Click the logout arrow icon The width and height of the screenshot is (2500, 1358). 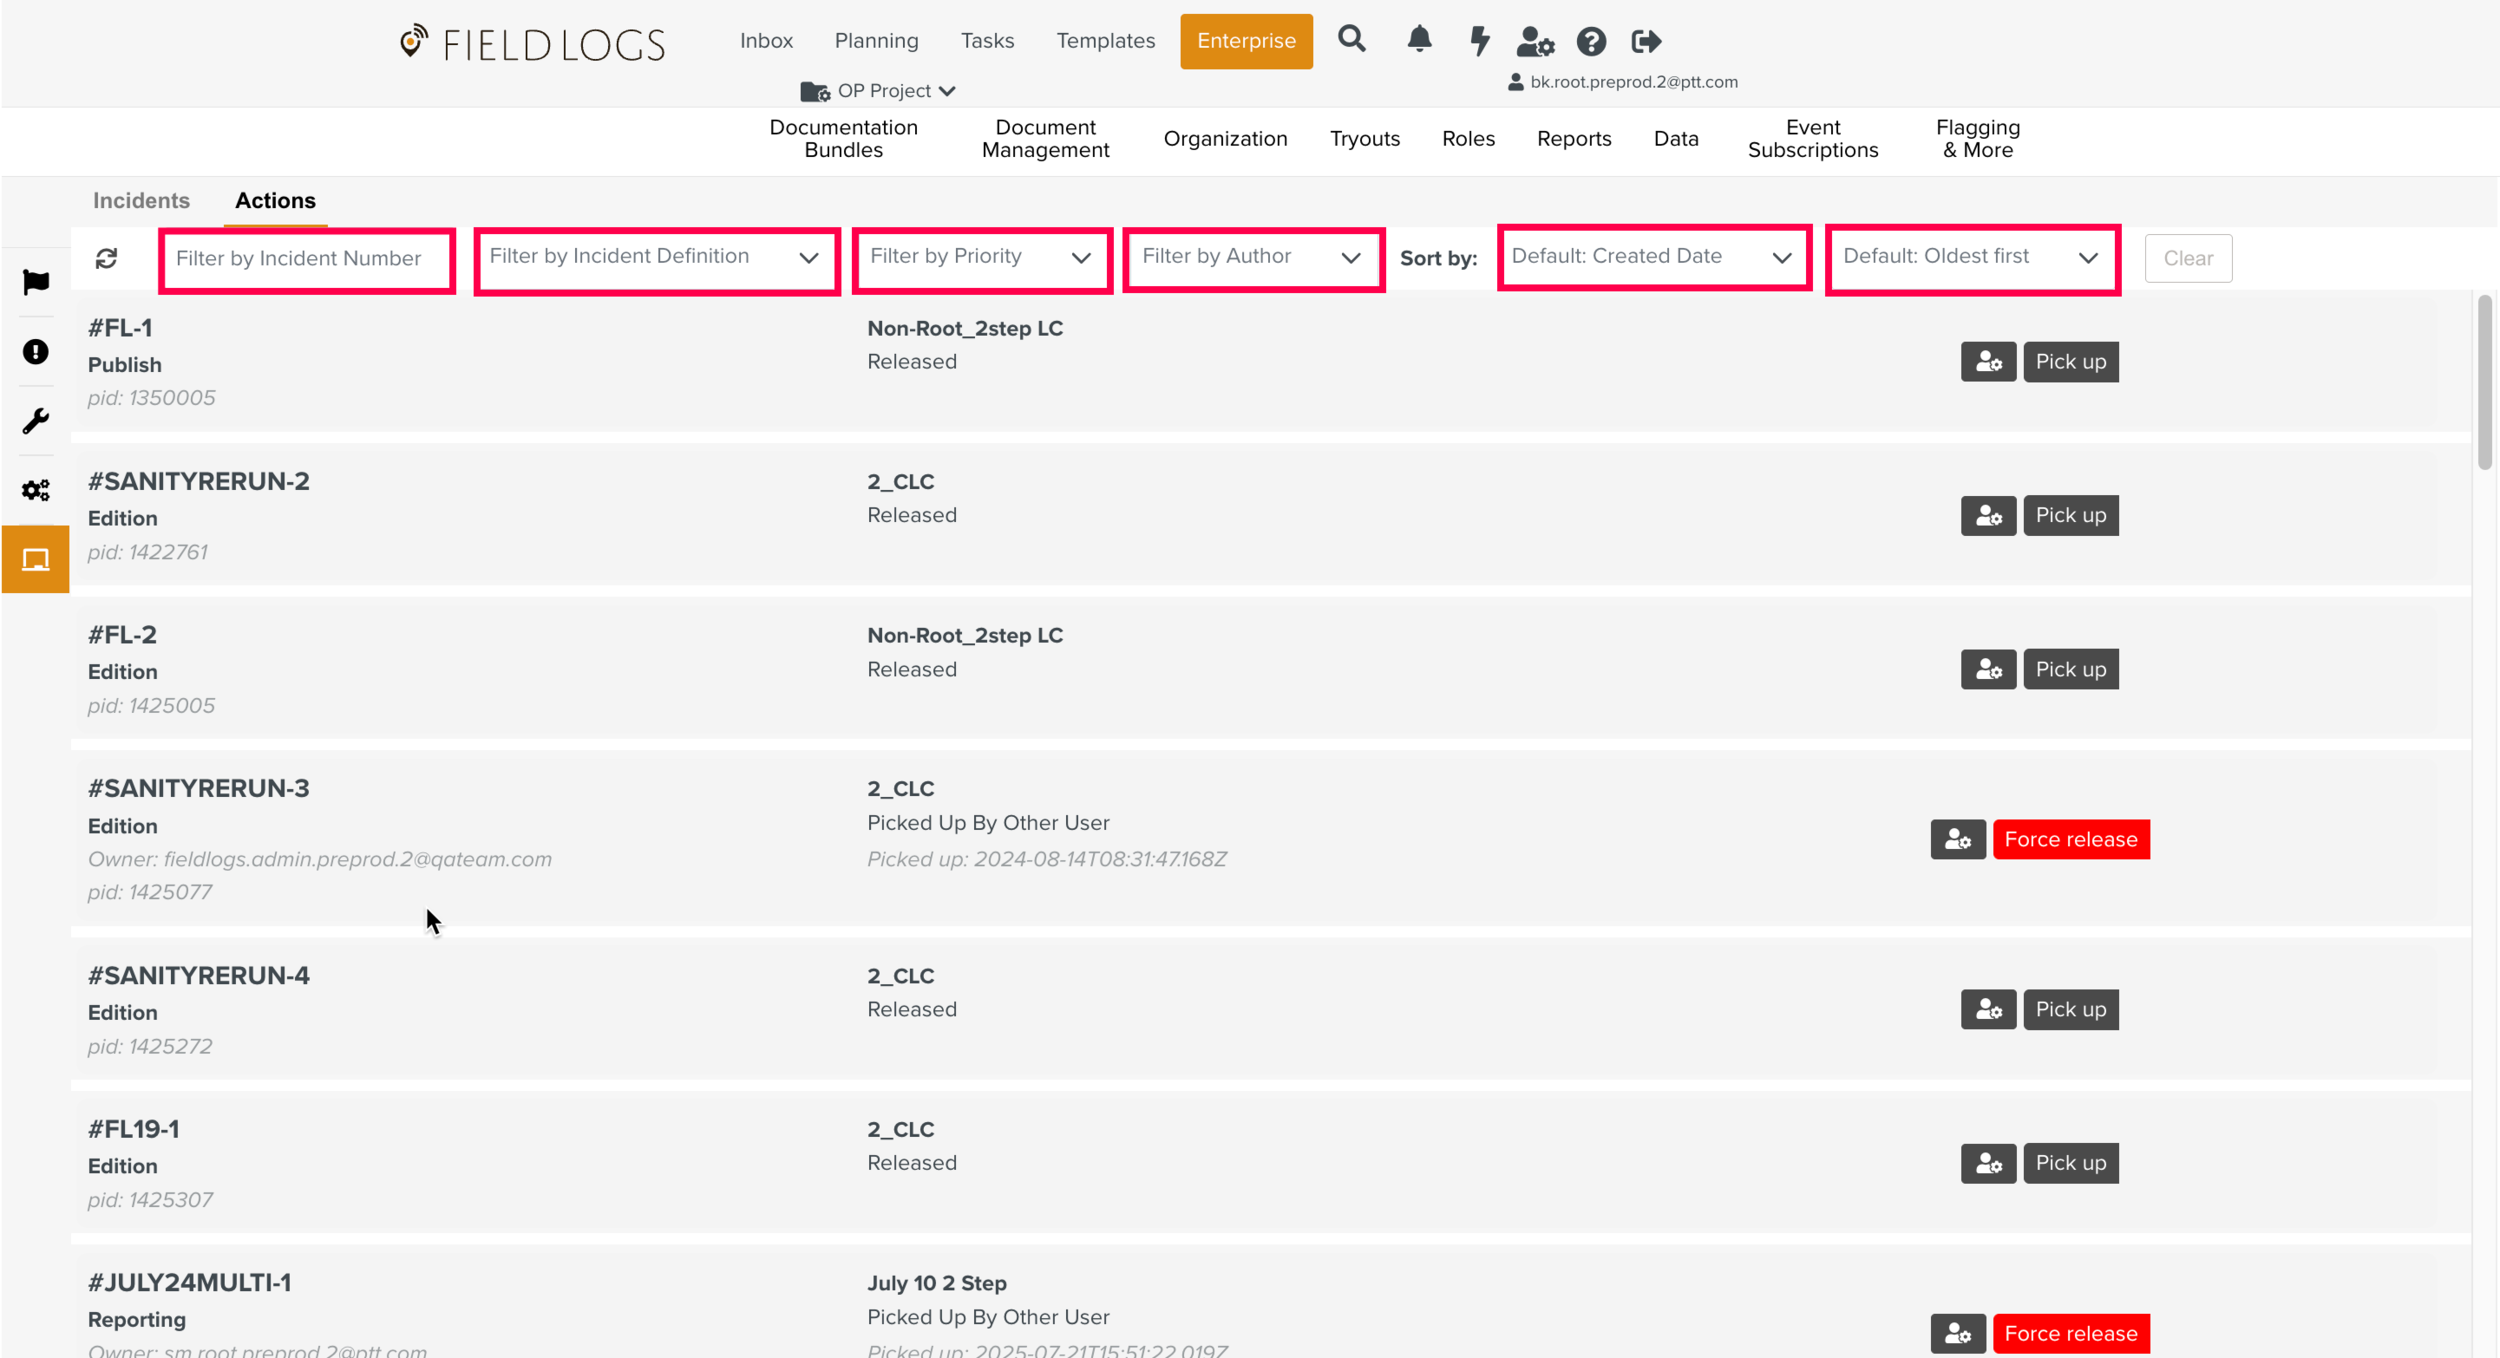pyautogui.click(x=1645, y=42)
